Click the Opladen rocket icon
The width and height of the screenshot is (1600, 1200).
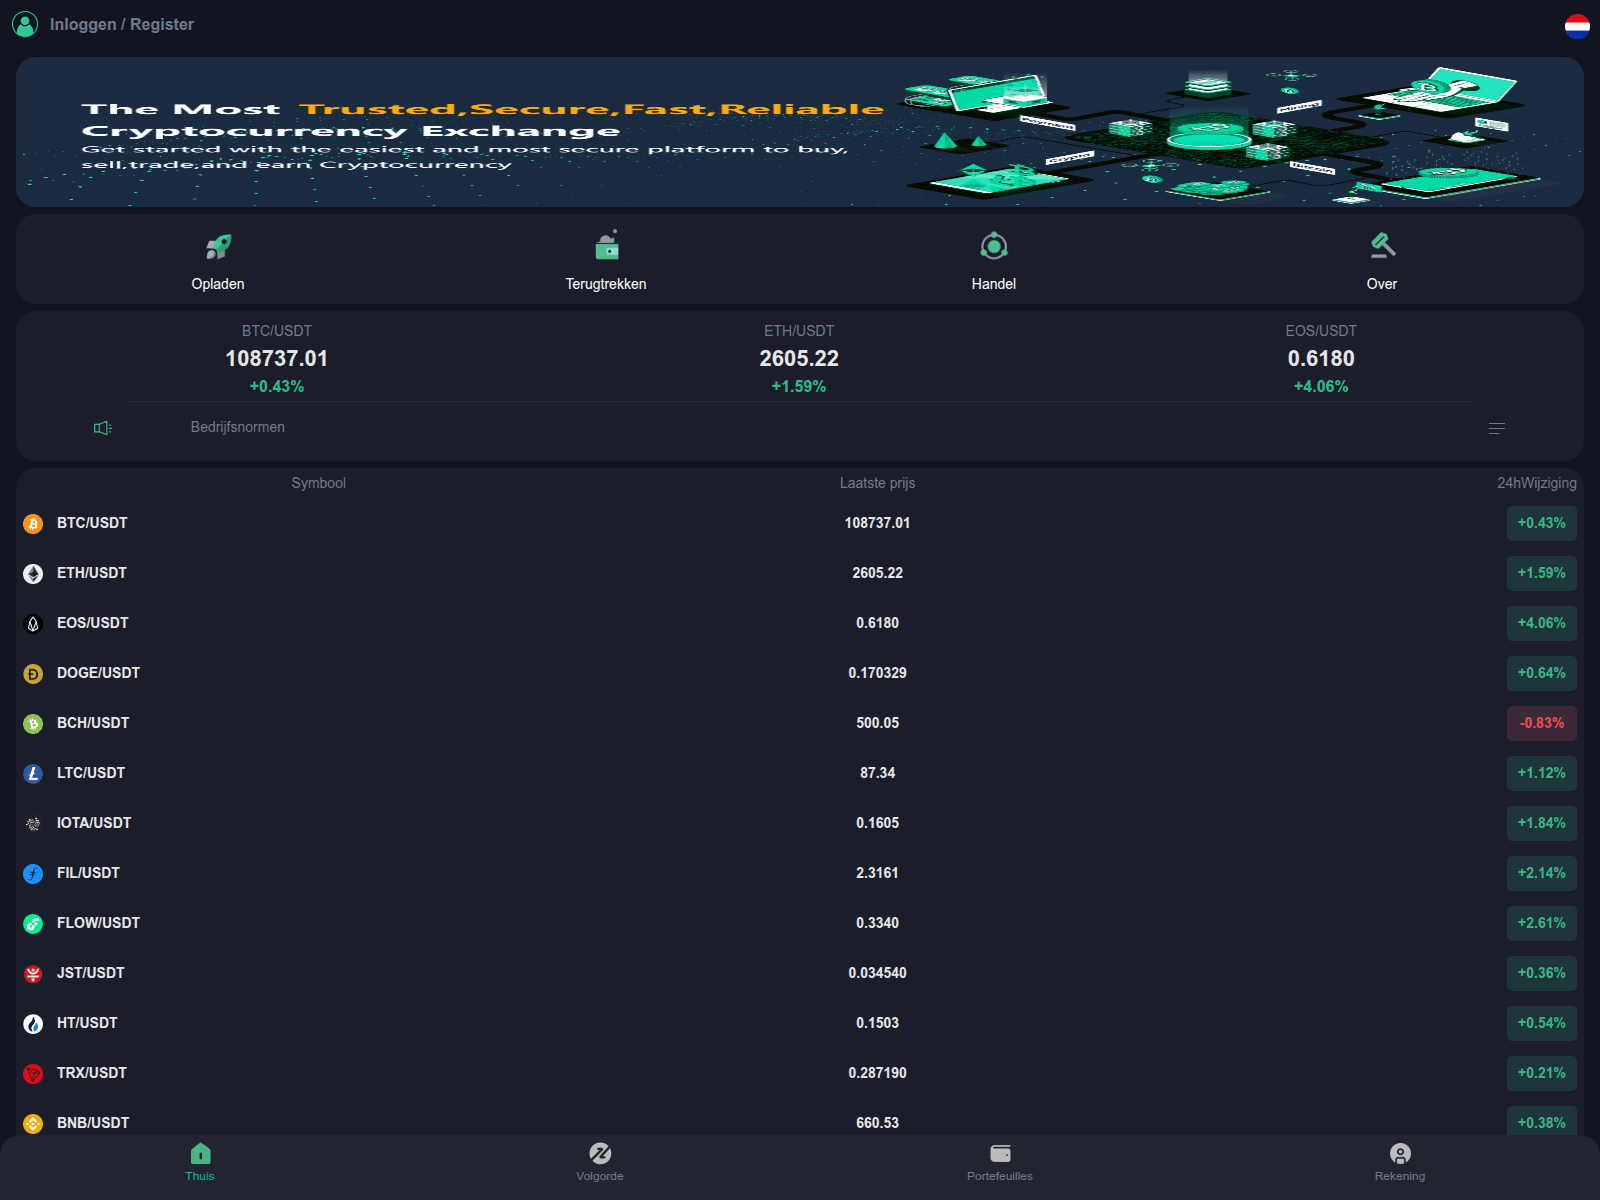coord(218,246)
